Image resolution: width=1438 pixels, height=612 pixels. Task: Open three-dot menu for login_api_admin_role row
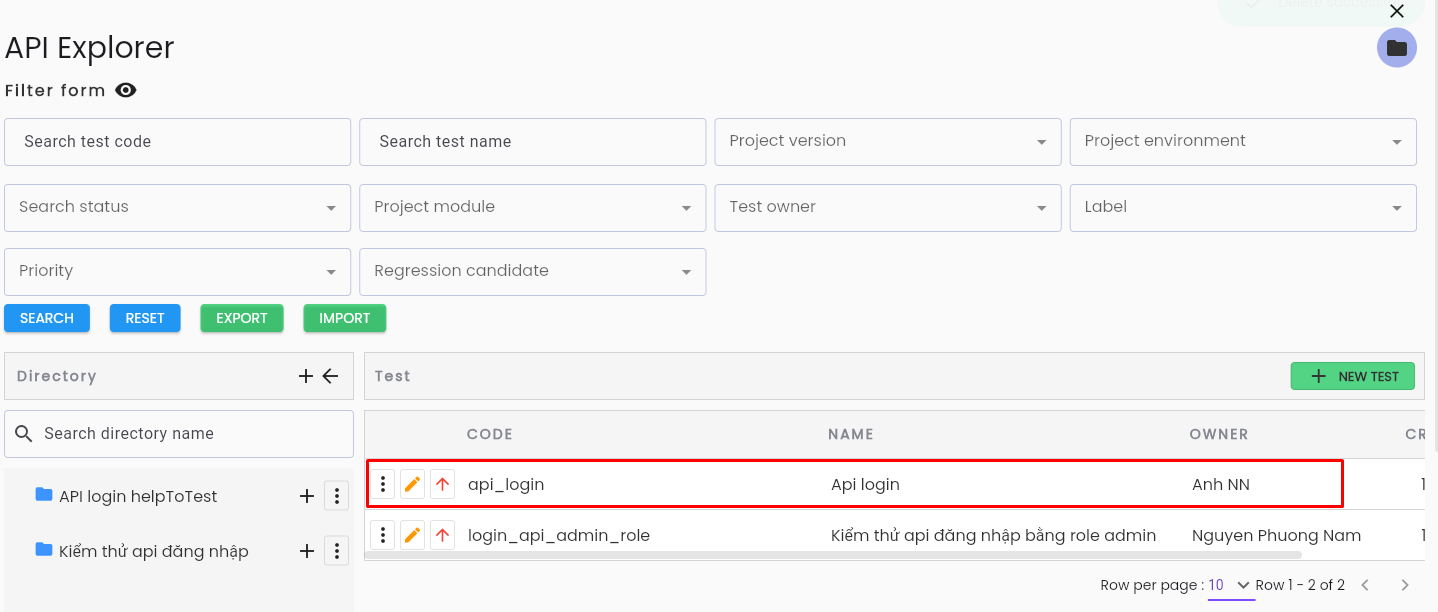coord(383,536)
